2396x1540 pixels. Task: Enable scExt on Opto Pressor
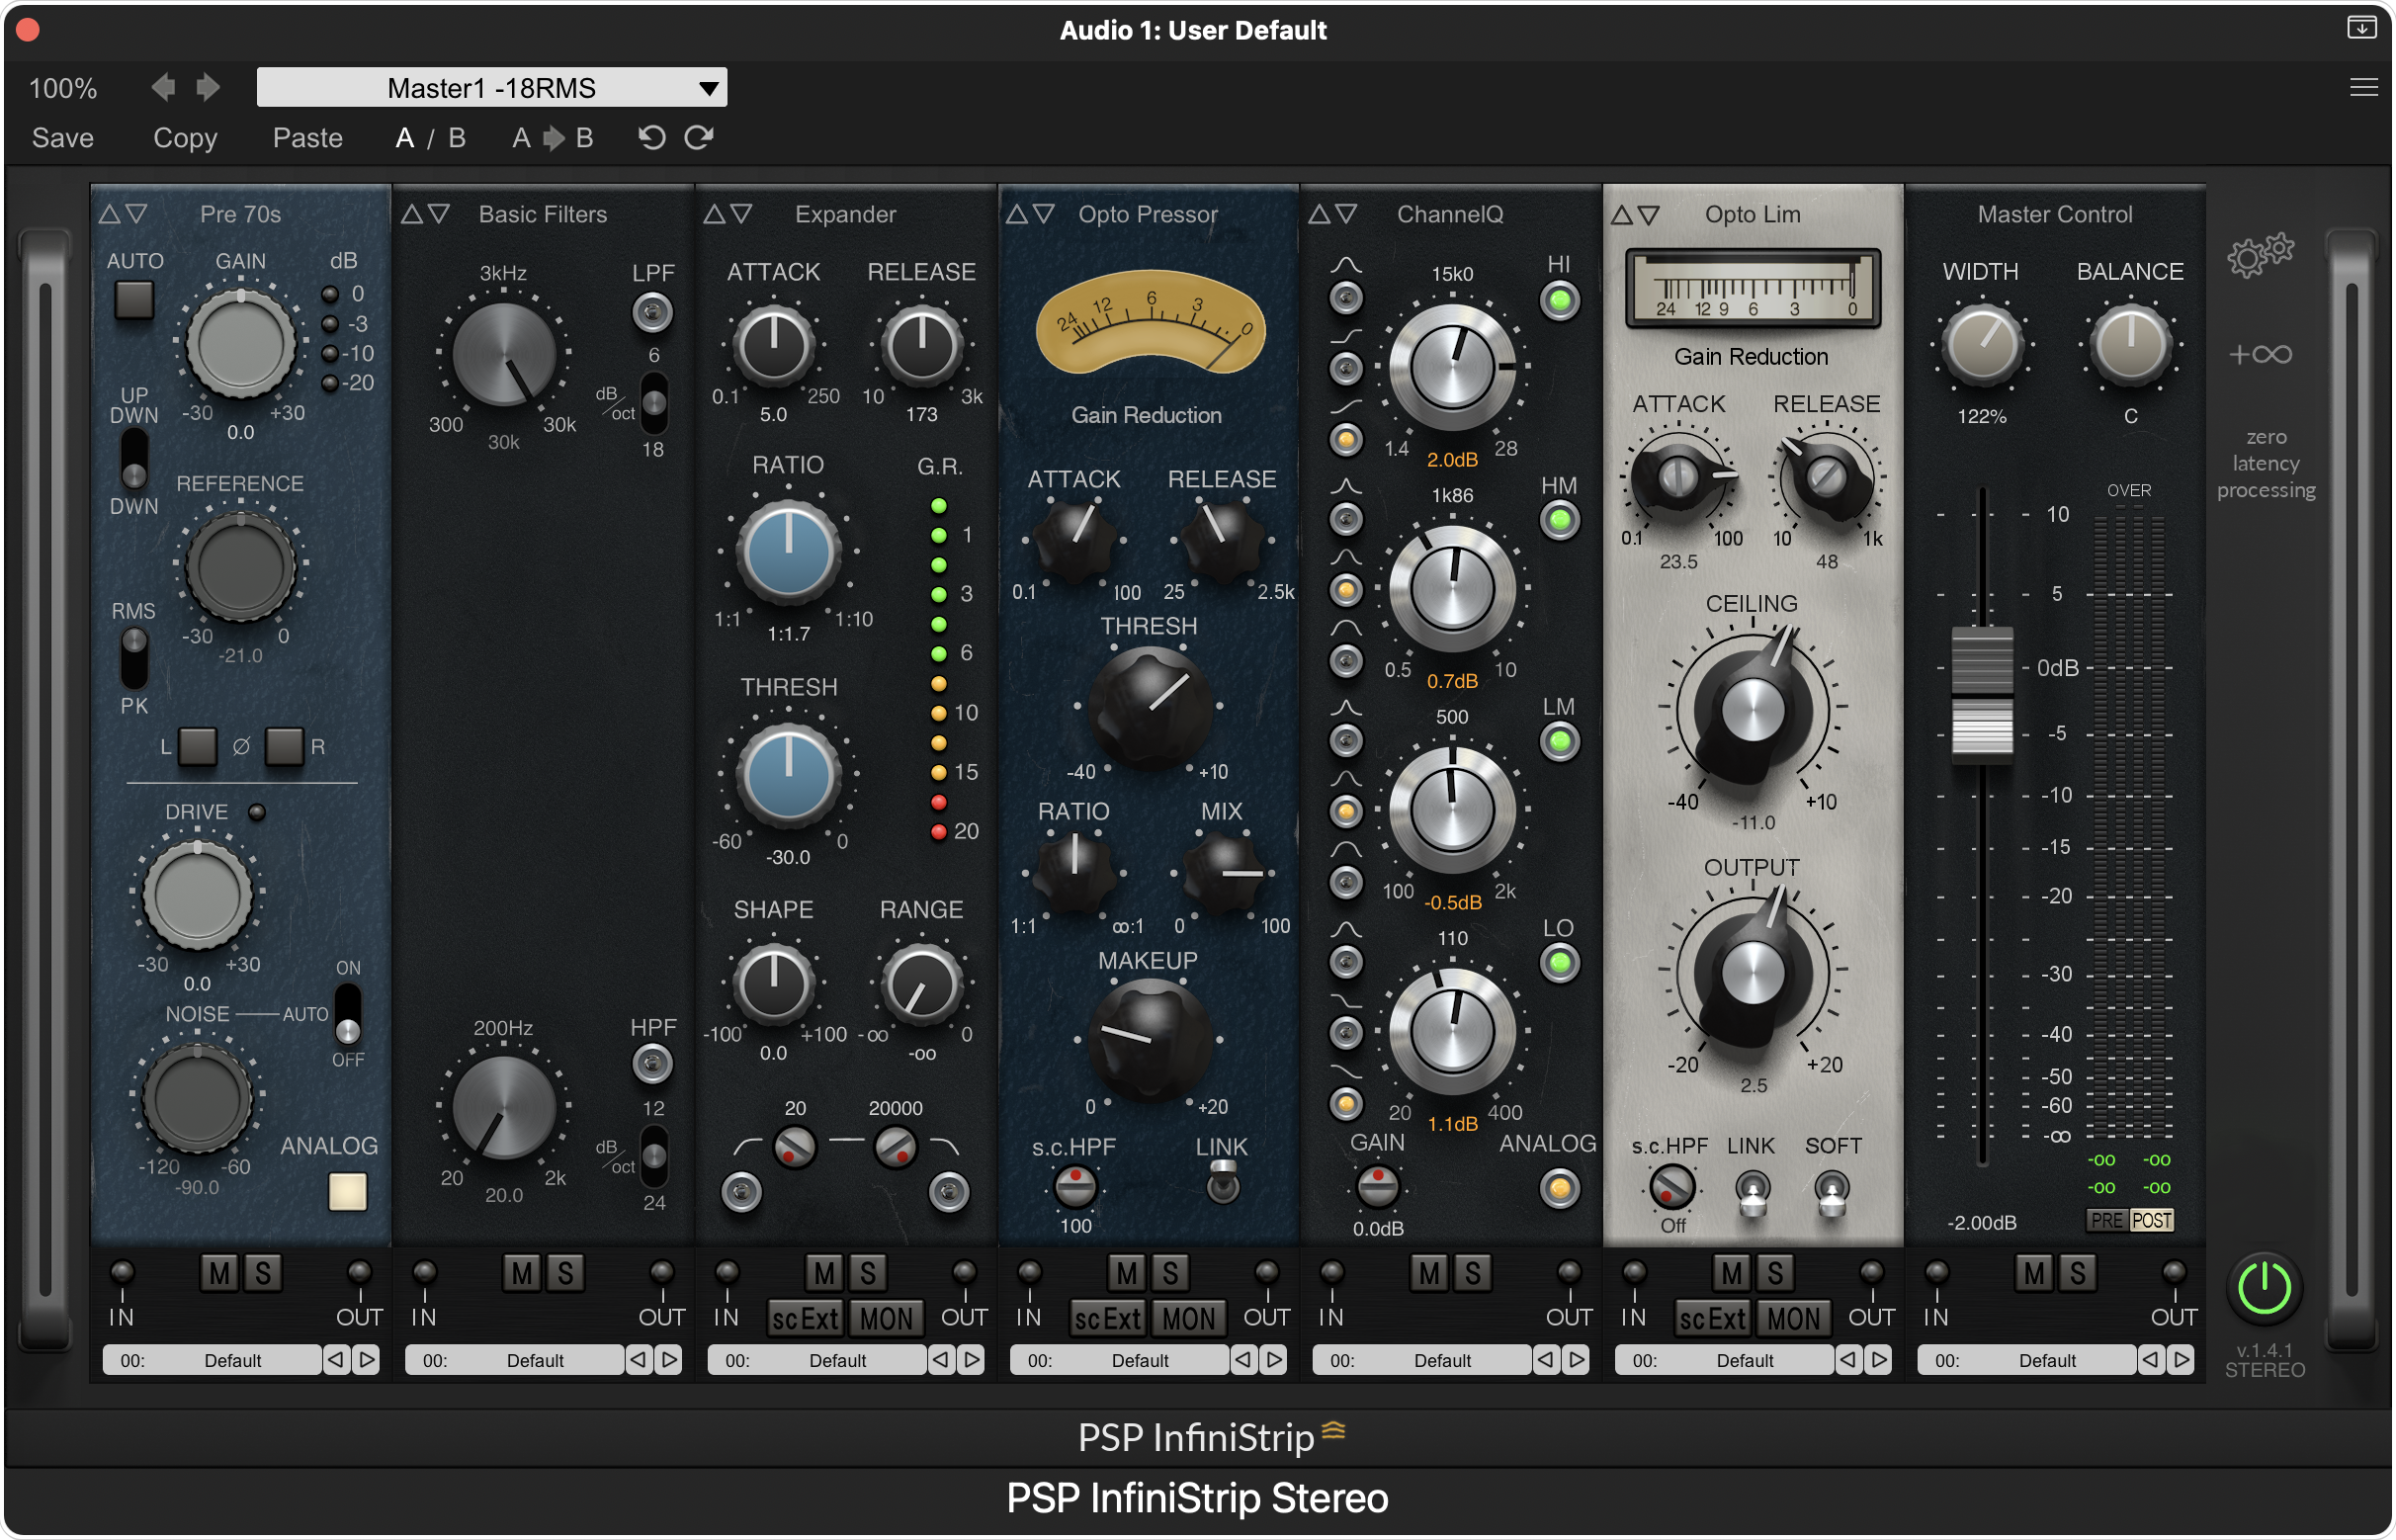point(1107,1319)
